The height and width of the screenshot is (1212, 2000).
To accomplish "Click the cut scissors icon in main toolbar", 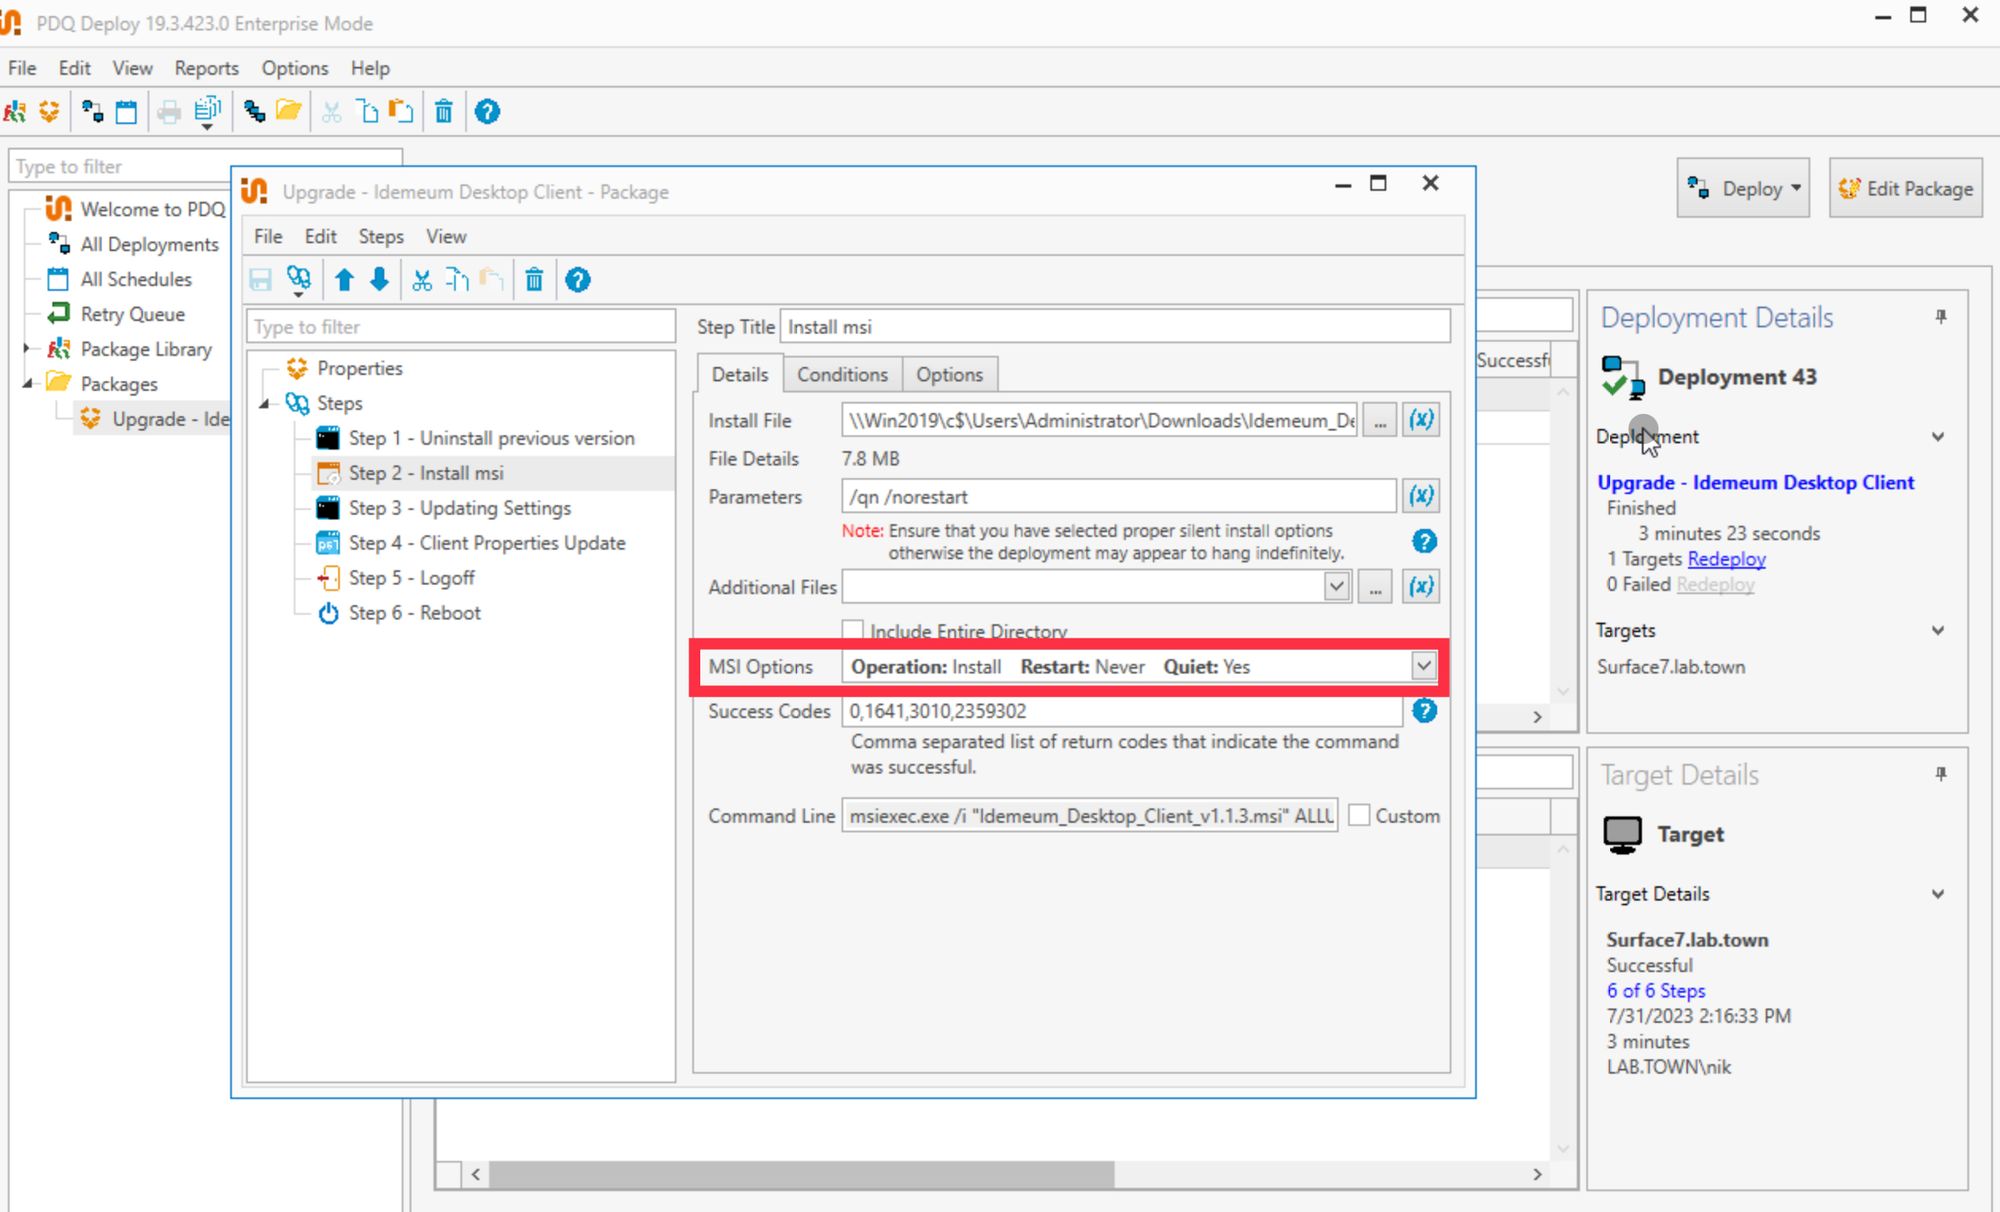I will [332, 111].
